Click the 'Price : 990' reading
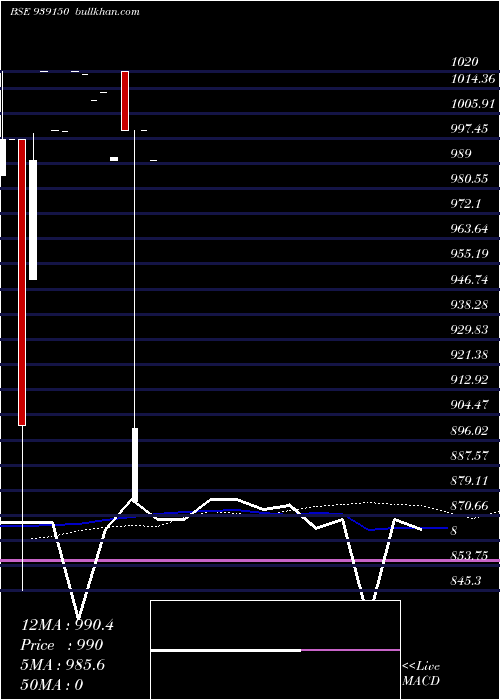Viewport: 500px width, 700px height. [62, 645]
